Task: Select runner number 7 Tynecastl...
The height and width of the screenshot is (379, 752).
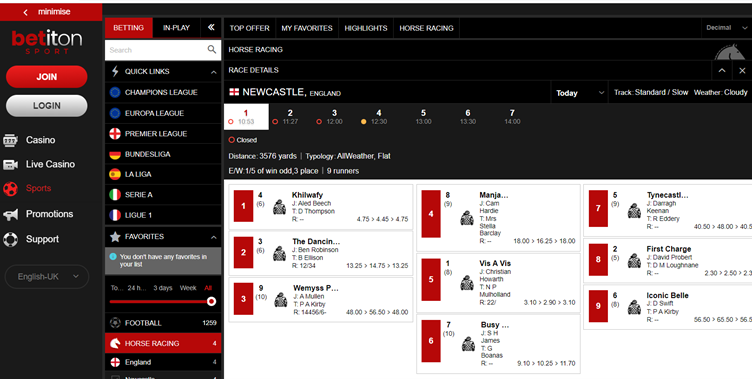Action: click(598, 208)
